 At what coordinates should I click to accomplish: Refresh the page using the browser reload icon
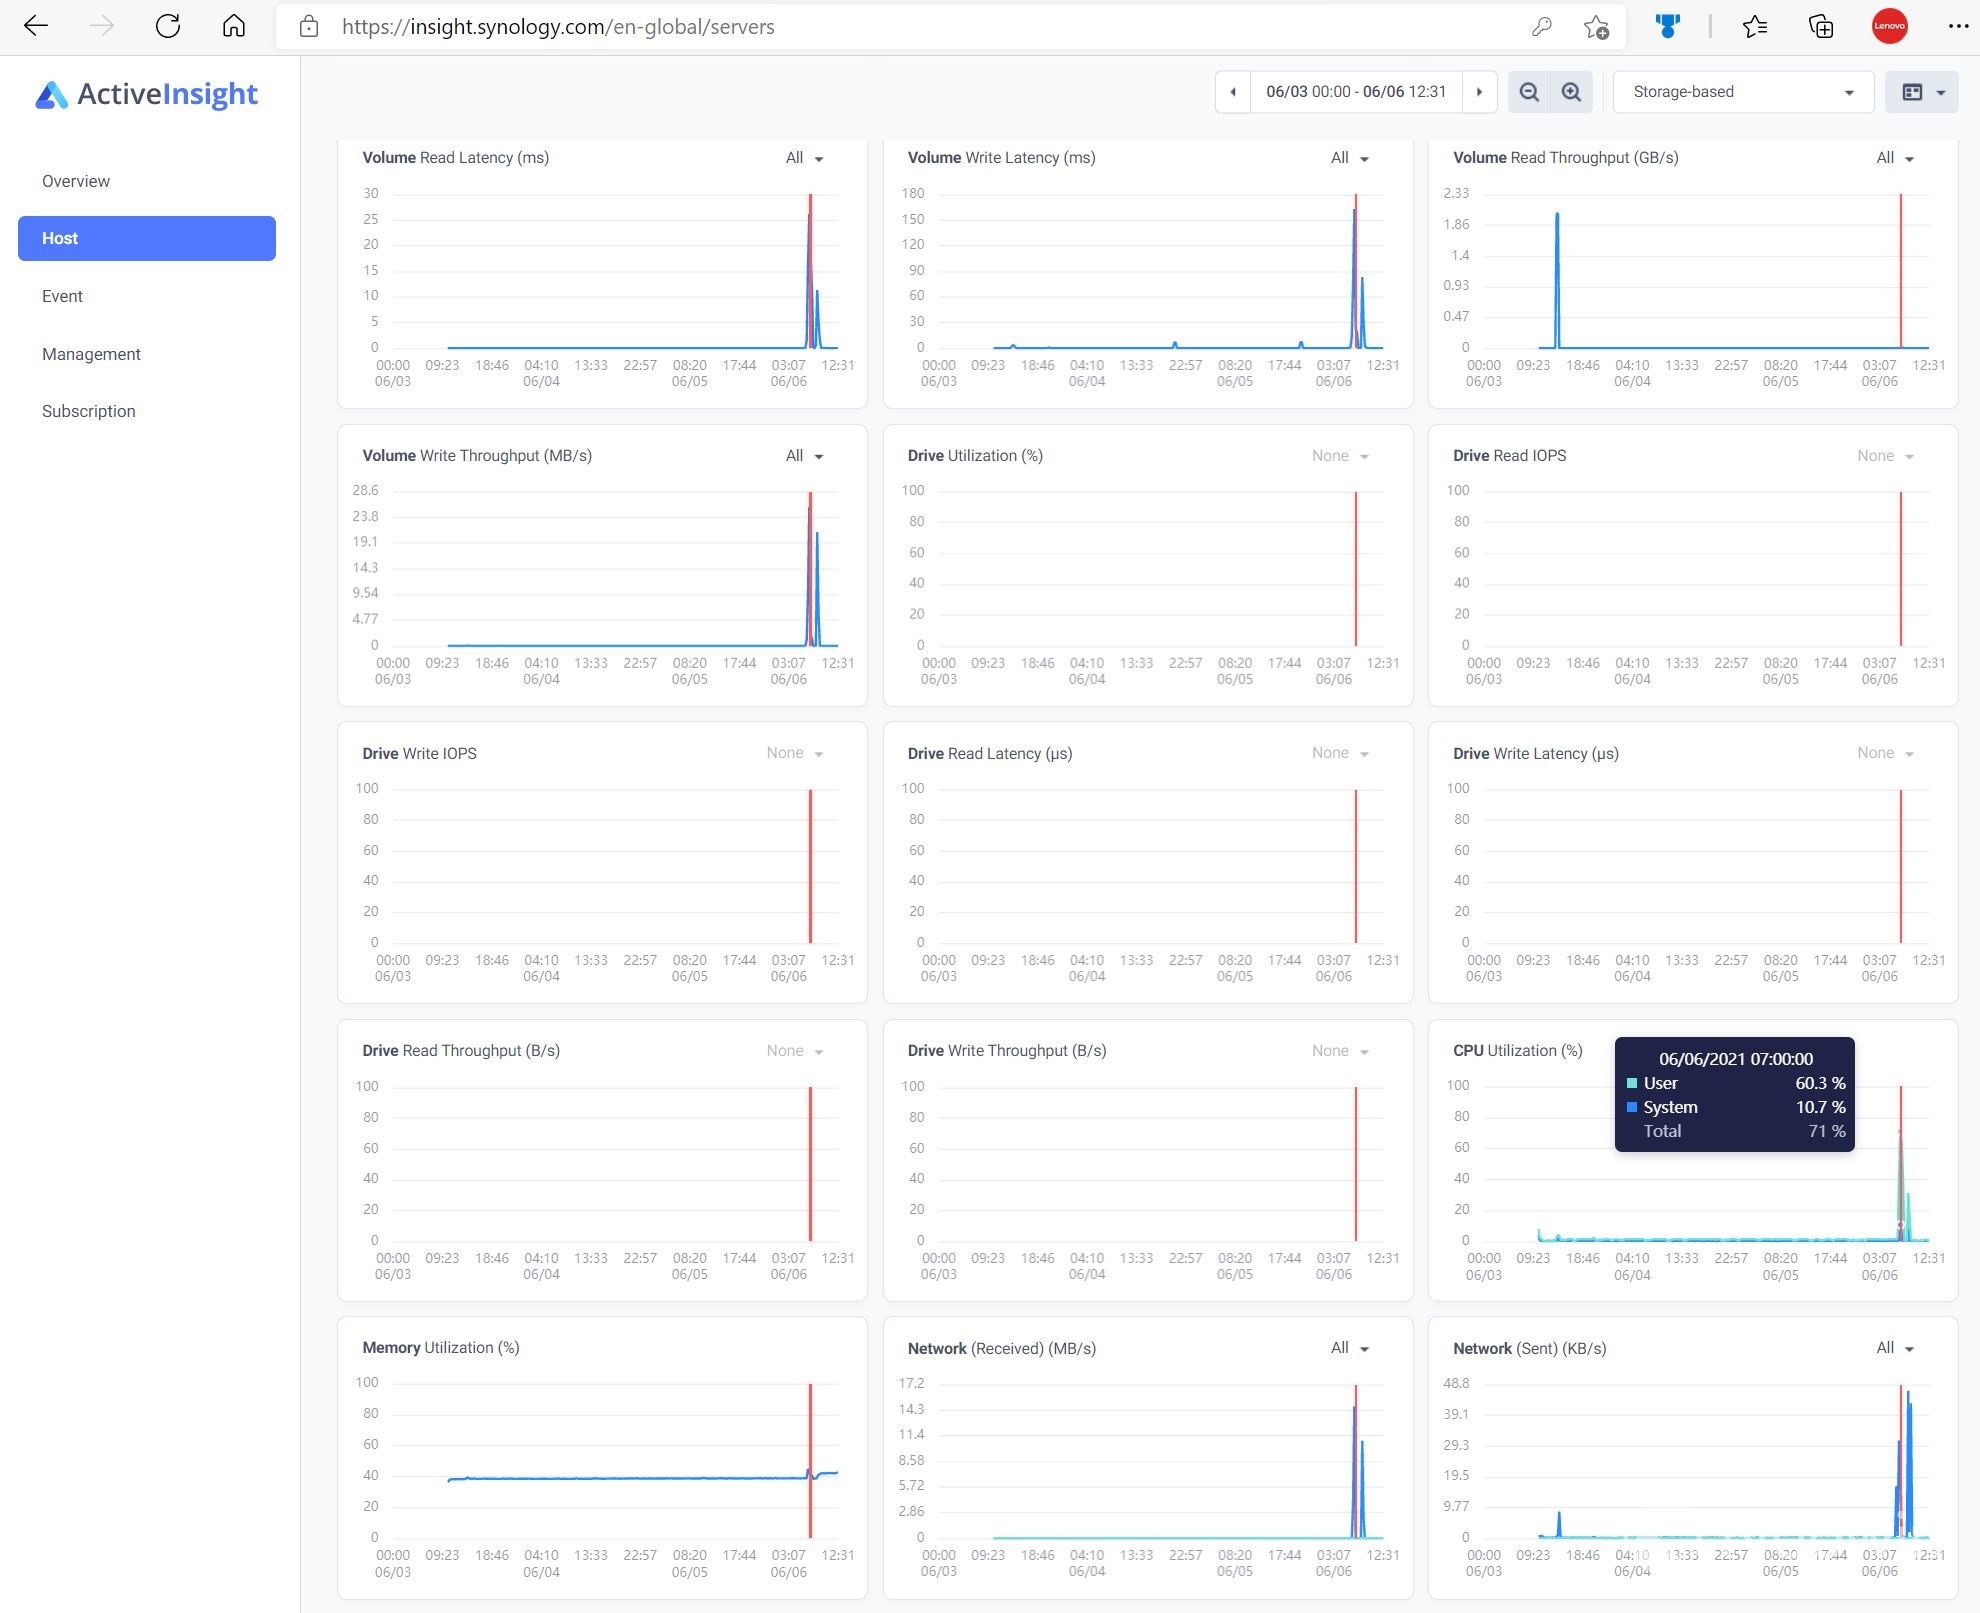click(x=168, y=26)
